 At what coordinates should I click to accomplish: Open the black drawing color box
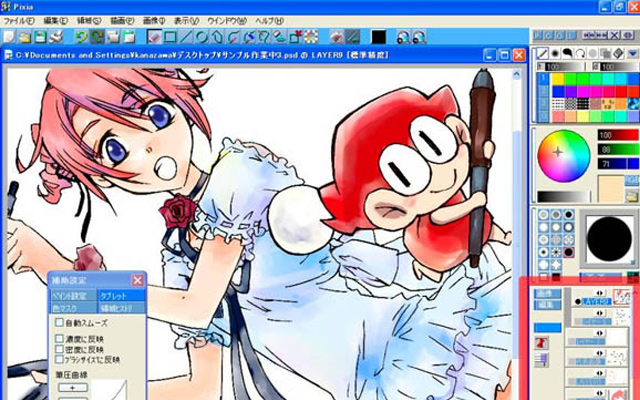378,37
